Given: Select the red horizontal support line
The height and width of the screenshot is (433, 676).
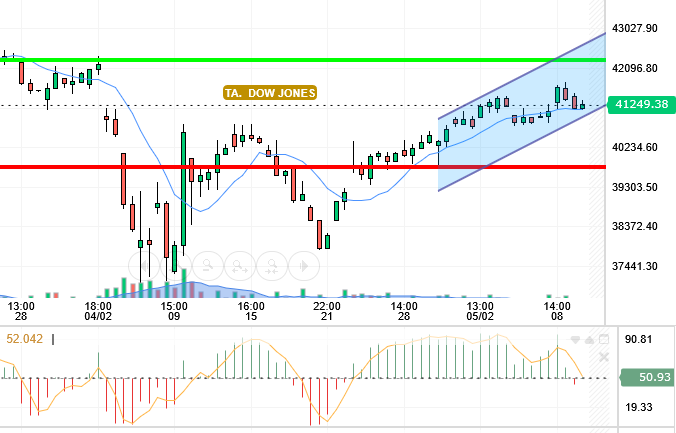Looking at the screenshot, I should click(303, 167).
